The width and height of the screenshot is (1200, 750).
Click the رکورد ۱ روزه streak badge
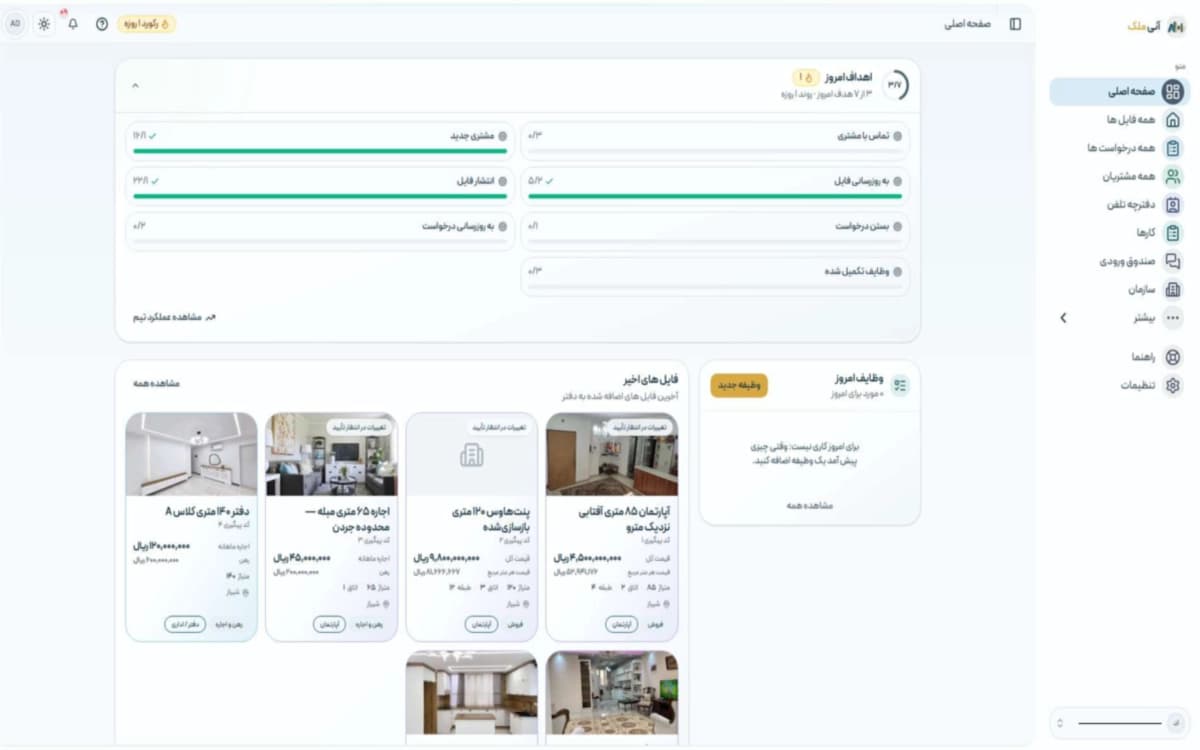[147, 24]
